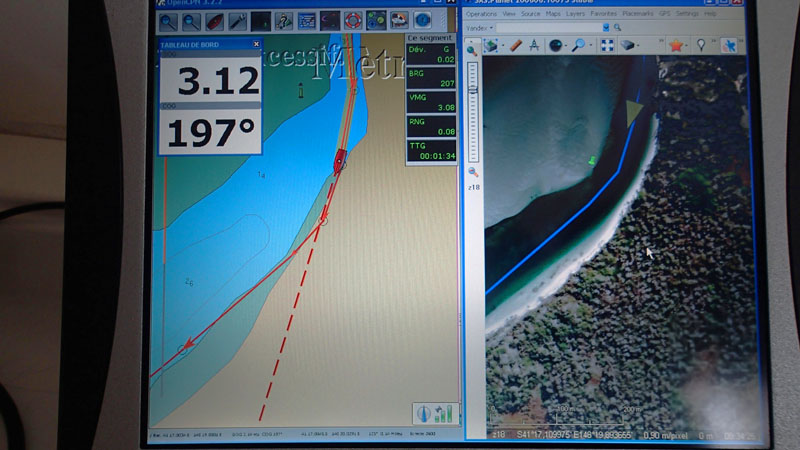Open OpenCPN settings with the wrench icon
This screenshot has width=800, height=450.
(237, 22)
